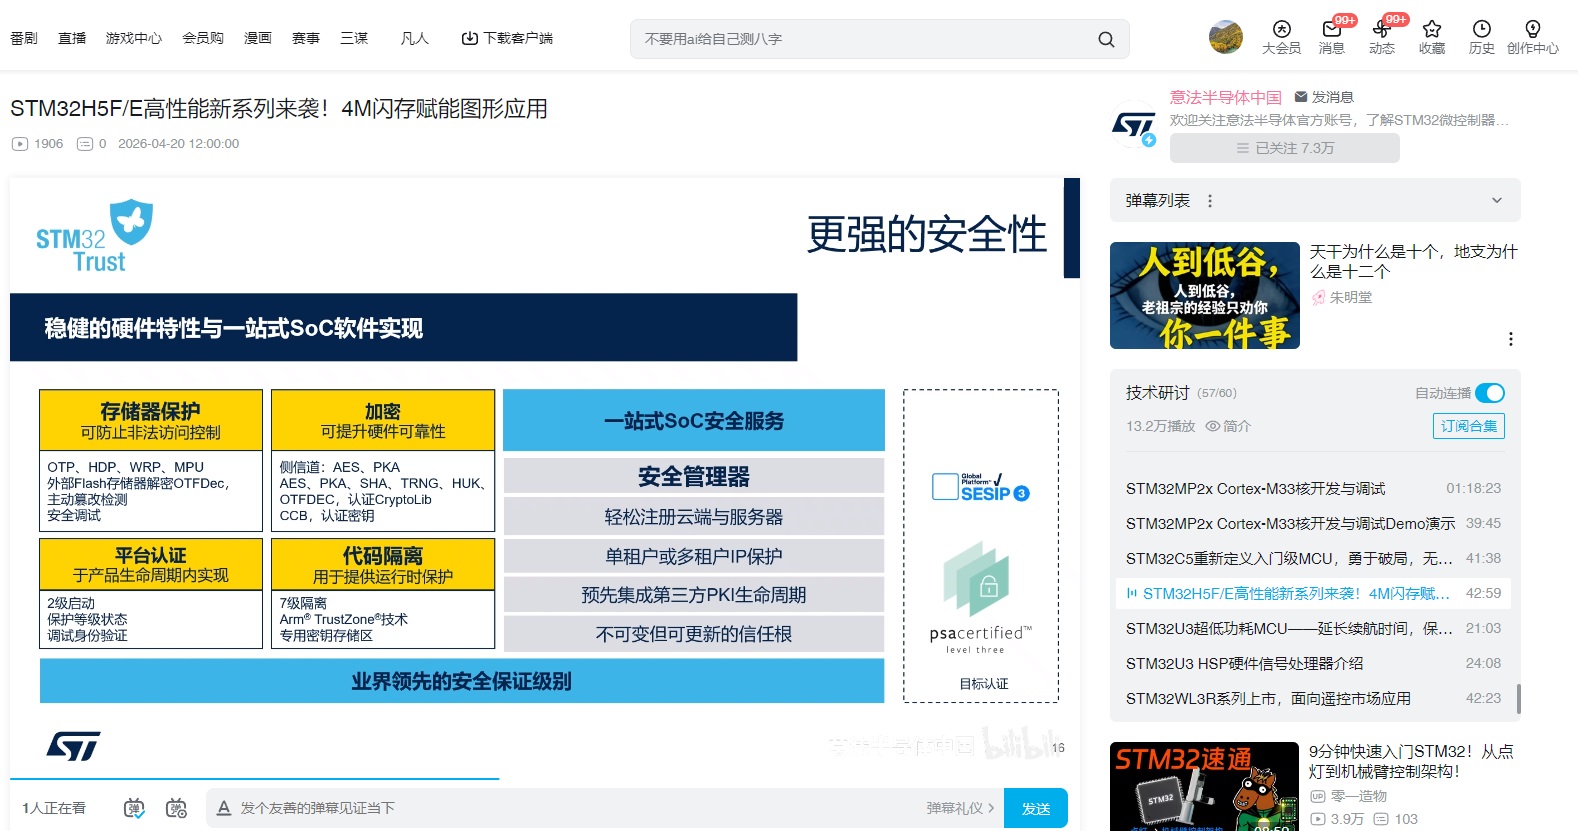Open the 三谋 navigation item

[354, 38]
